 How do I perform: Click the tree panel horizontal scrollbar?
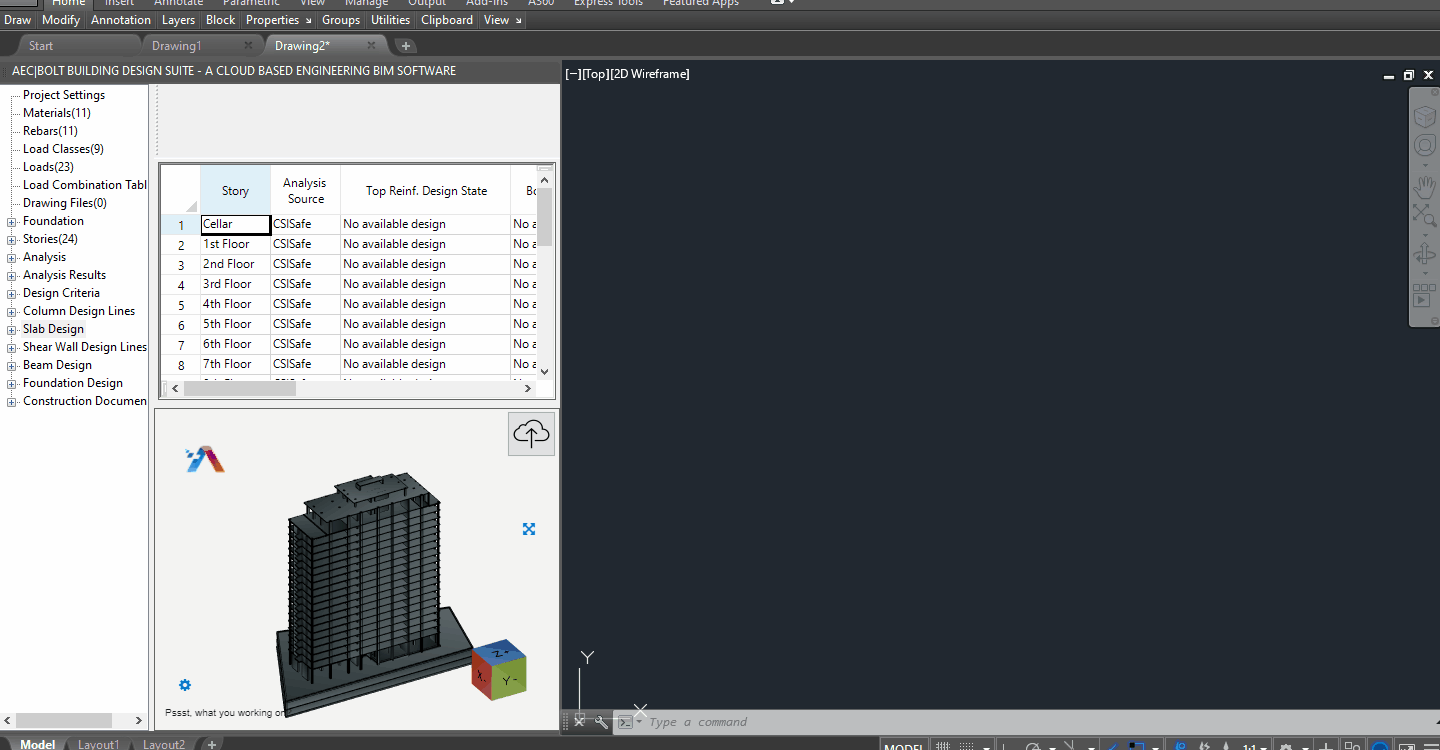[x=75, y=720]
